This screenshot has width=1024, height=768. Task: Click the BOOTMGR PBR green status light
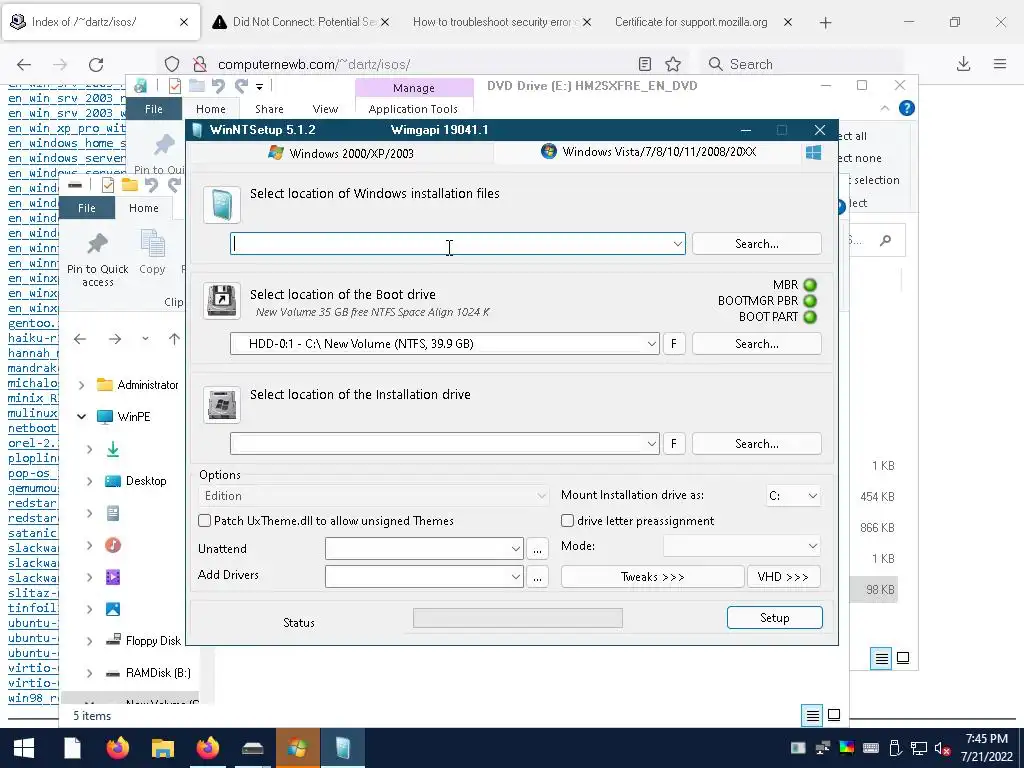810,300
